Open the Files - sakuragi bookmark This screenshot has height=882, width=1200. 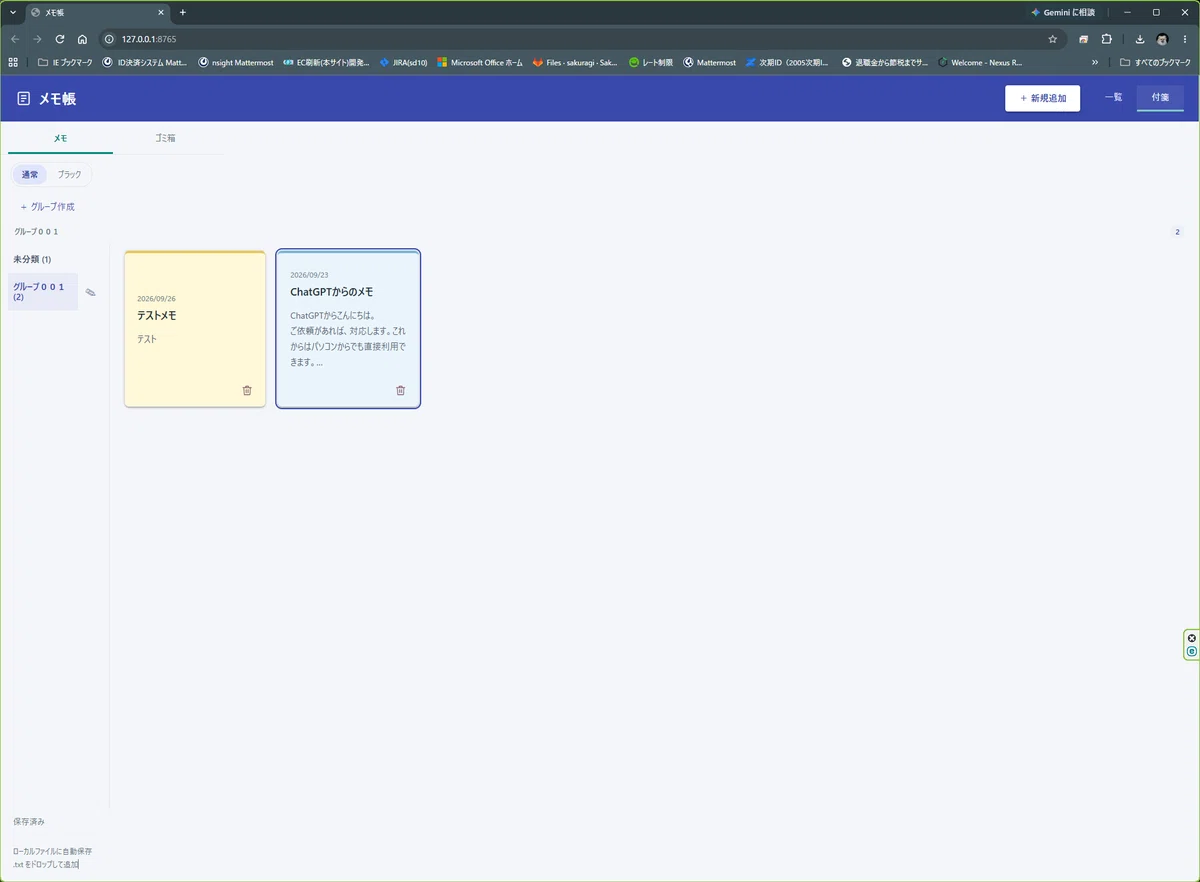point(575,62)
